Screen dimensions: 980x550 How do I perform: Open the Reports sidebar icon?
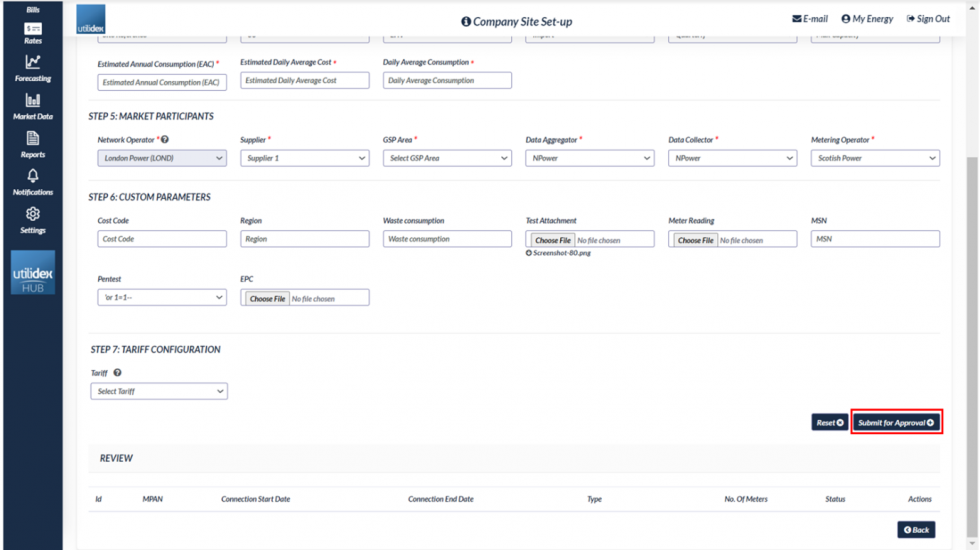(33, 144)
